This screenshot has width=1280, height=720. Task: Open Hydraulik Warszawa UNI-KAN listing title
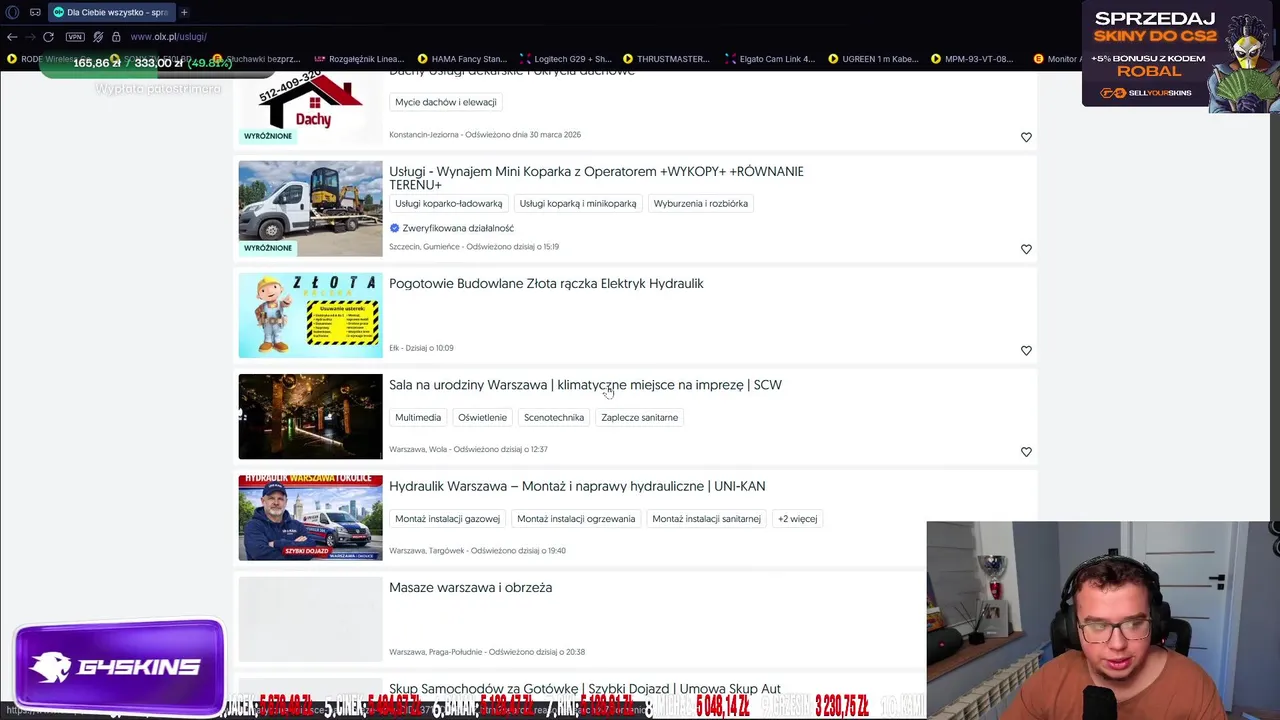577,486
